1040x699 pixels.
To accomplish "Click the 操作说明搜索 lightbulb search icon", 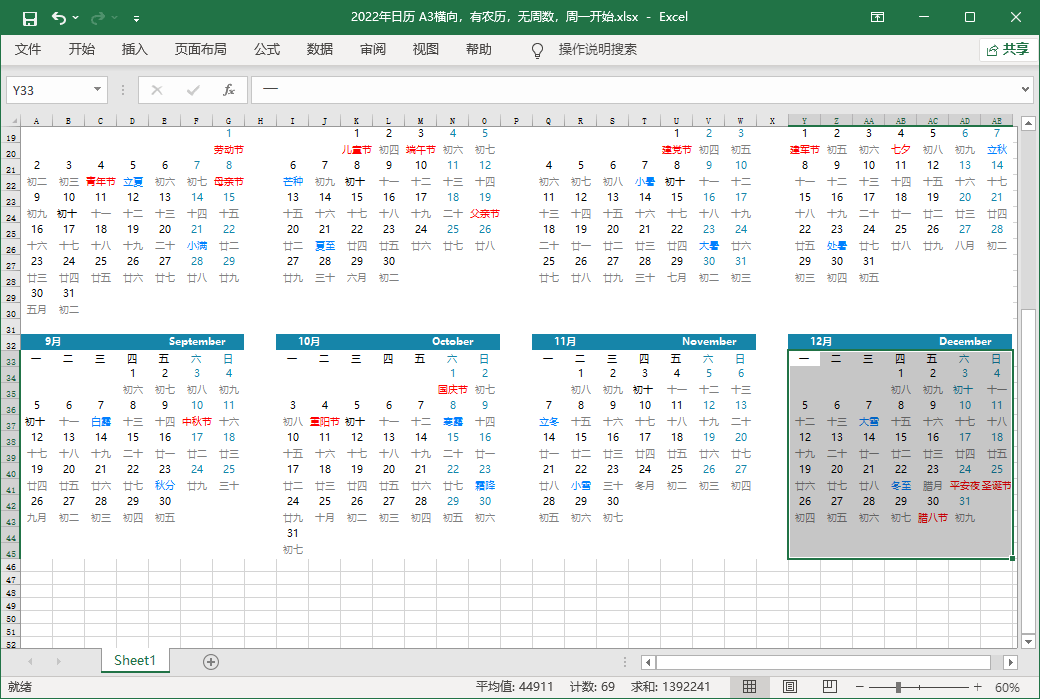I will (538, 49).
